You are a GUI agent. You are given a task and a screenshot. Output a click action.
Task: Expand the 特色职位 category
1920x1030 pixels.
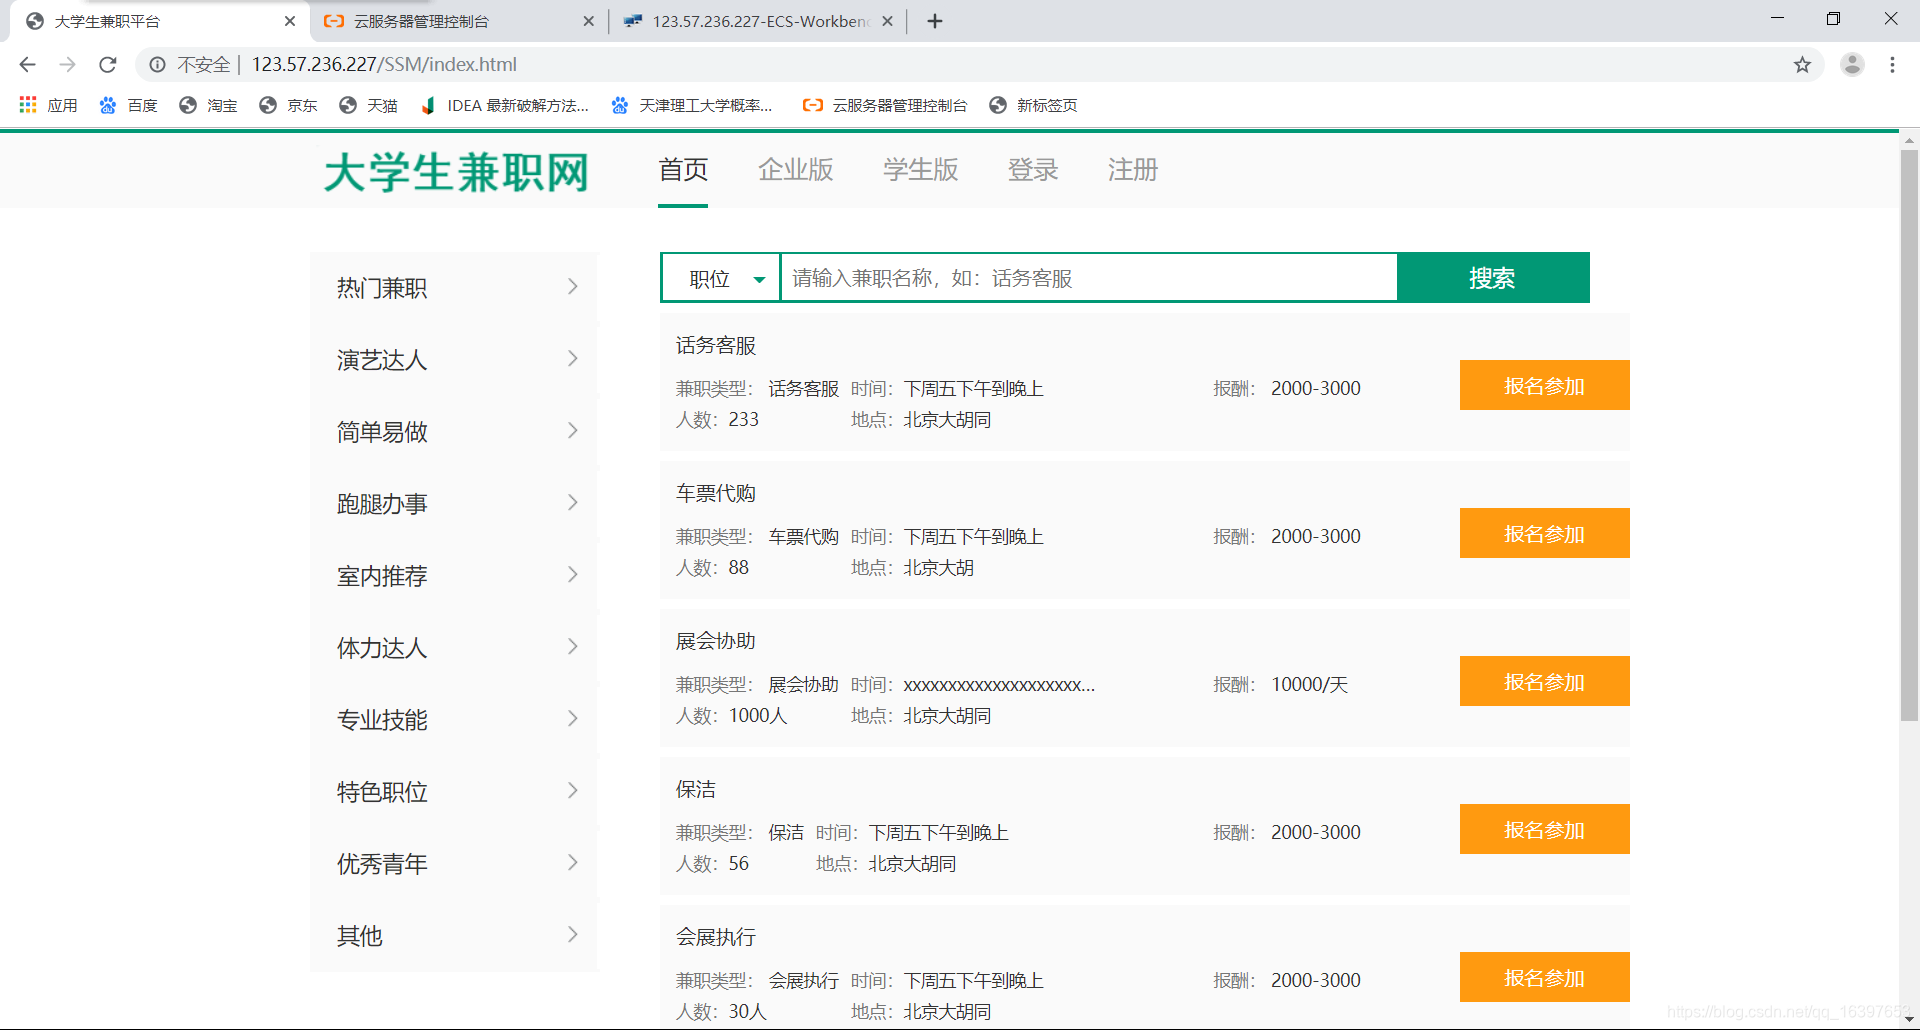(x=455, y=792)
